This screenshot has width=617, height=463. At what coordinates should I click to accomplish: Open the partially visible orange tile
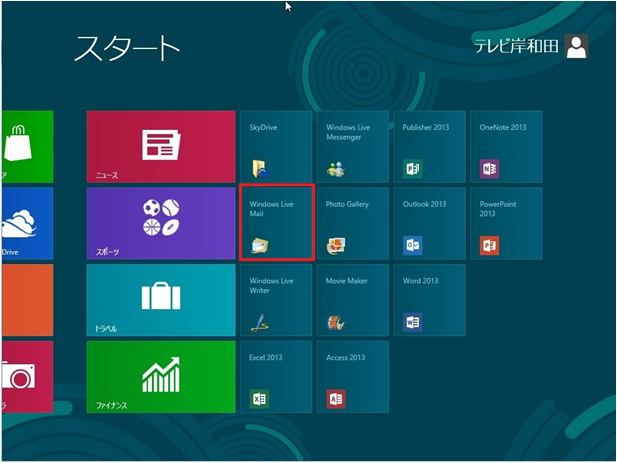click(28, 300)
